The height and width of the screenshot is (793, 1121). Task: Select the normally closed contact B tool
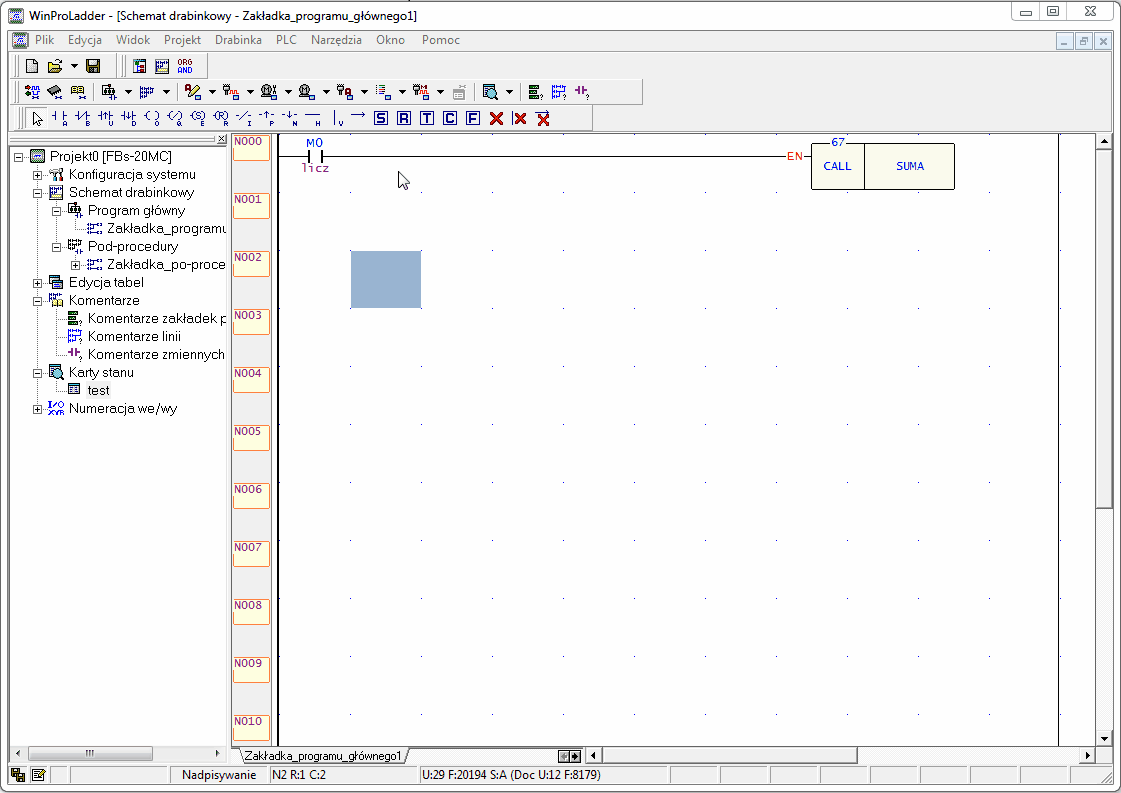coord(83,119)
